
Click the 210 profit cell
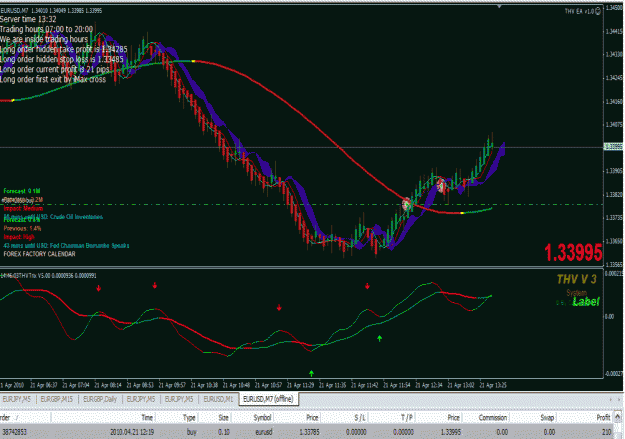click(606, 432)
